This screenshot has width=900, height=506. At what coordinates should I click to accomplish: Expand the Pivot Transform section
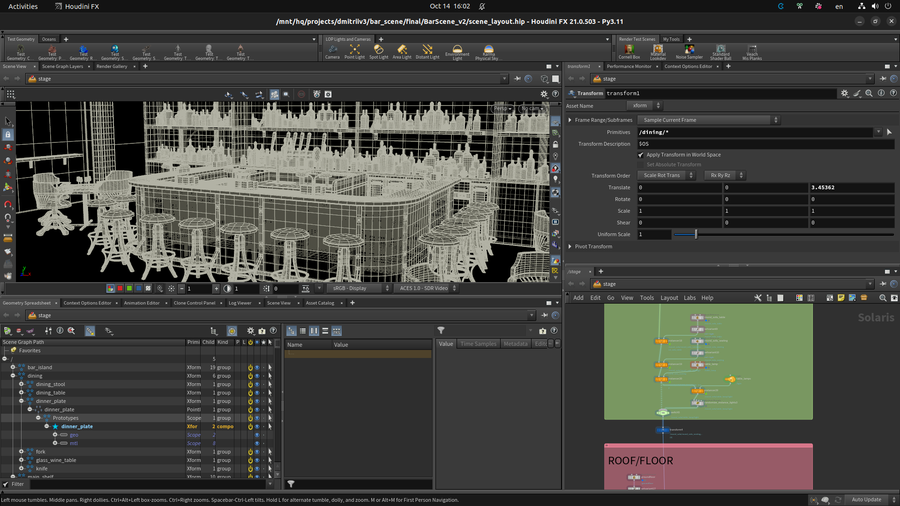pyautogui.click(x=571, y=246)
